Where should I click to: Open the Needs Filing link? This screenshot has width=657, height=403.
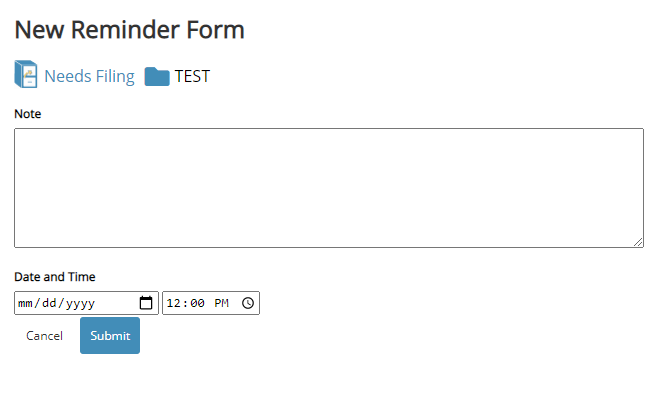coord(89,77)
